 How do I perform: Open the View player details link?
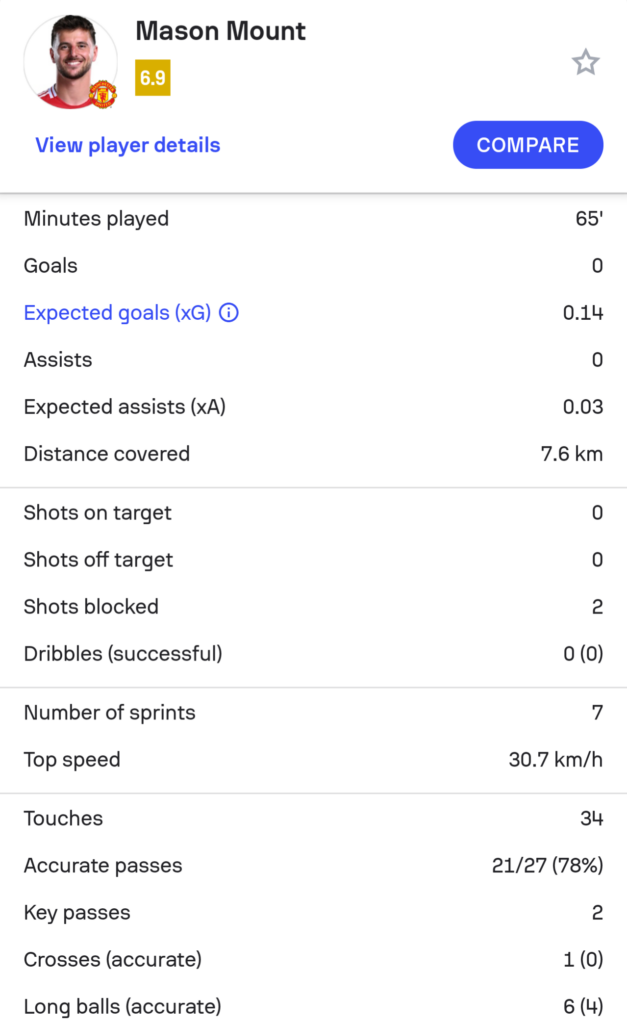(x=128, y=145)
